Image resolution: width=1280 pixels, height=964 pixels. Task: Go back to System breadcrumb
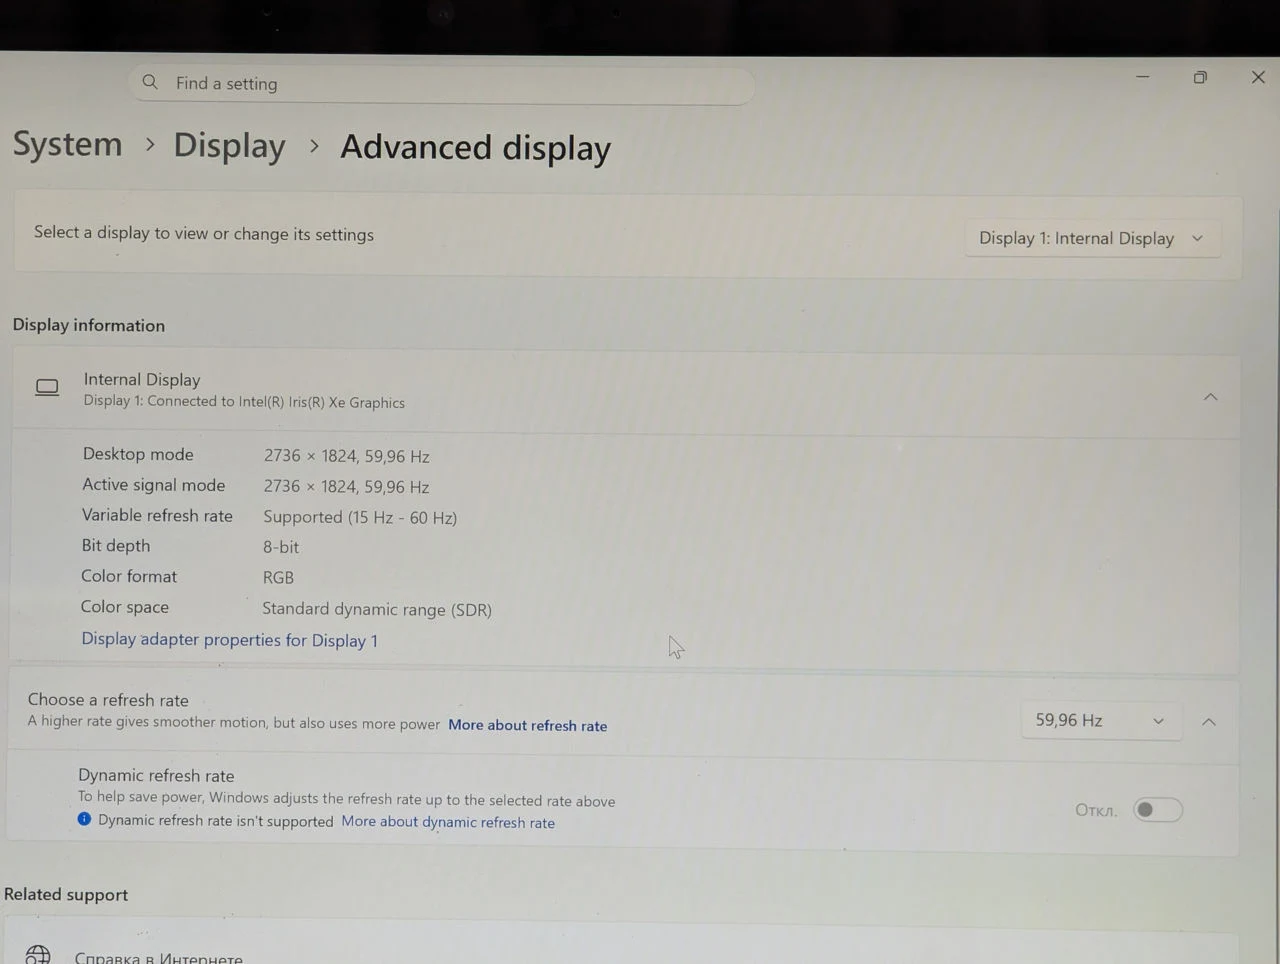67,144
